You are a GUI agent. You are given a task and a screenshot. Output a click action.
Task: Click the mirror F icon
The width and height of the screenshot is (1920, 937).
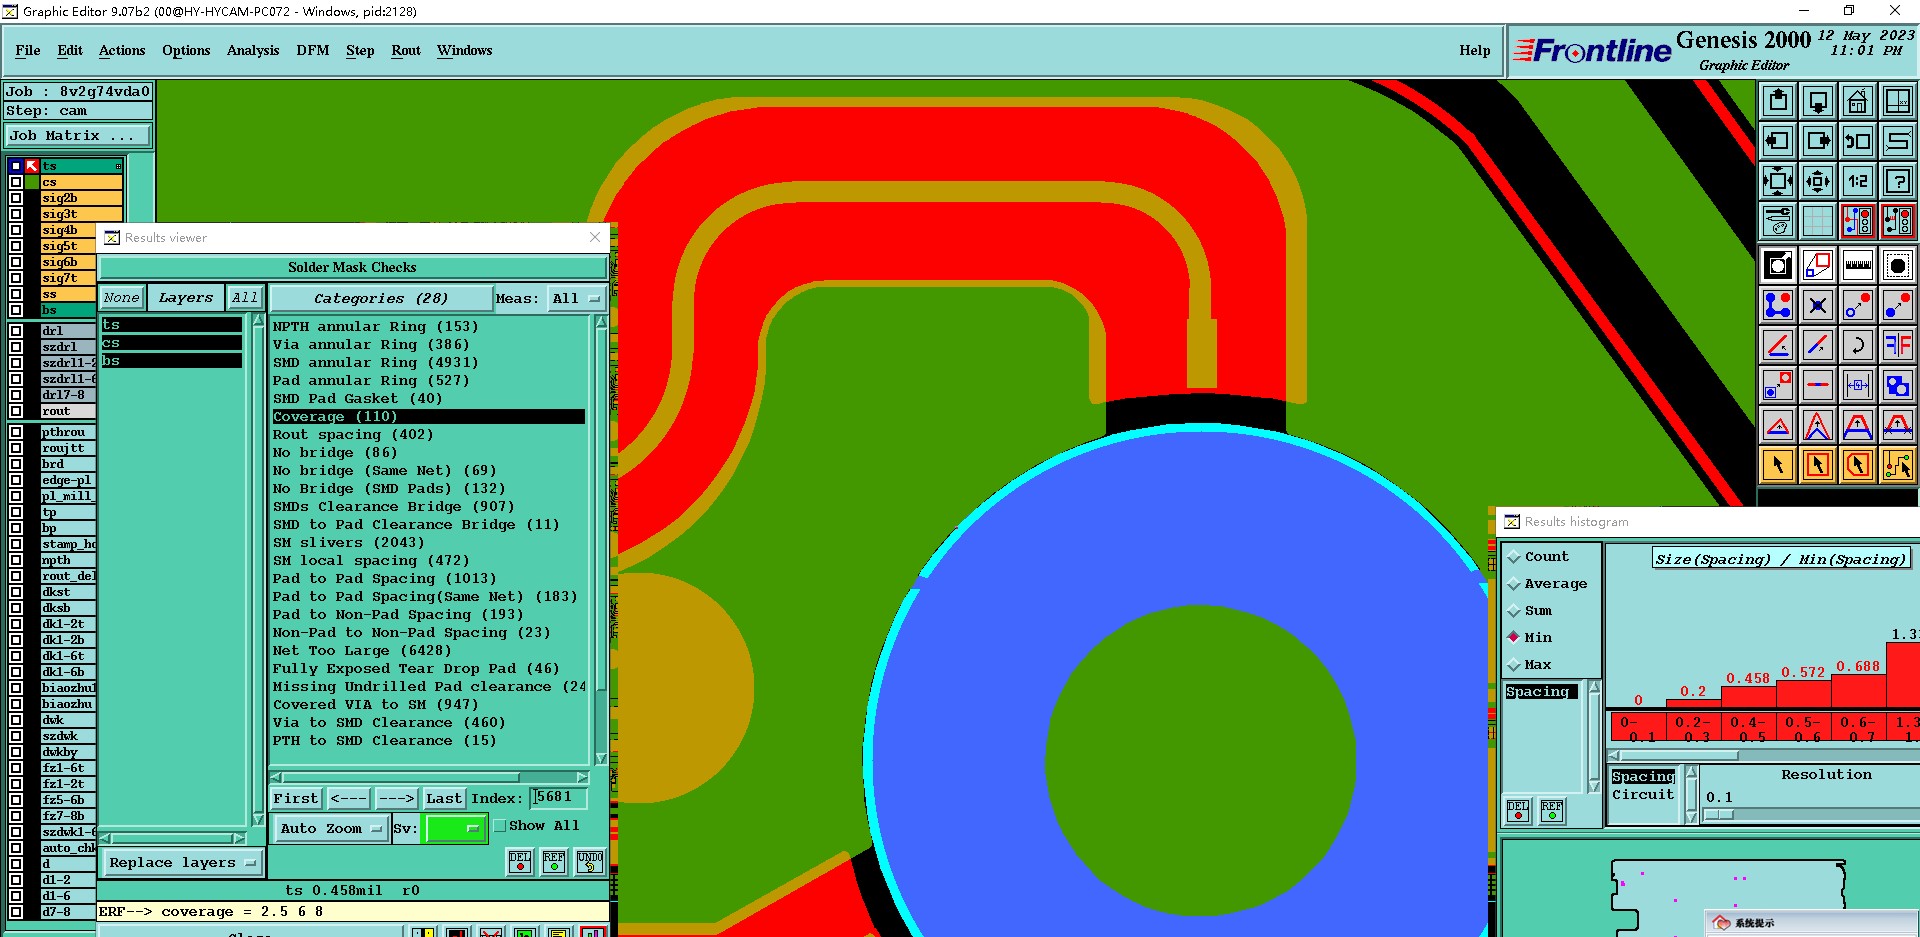point(1898,345)
